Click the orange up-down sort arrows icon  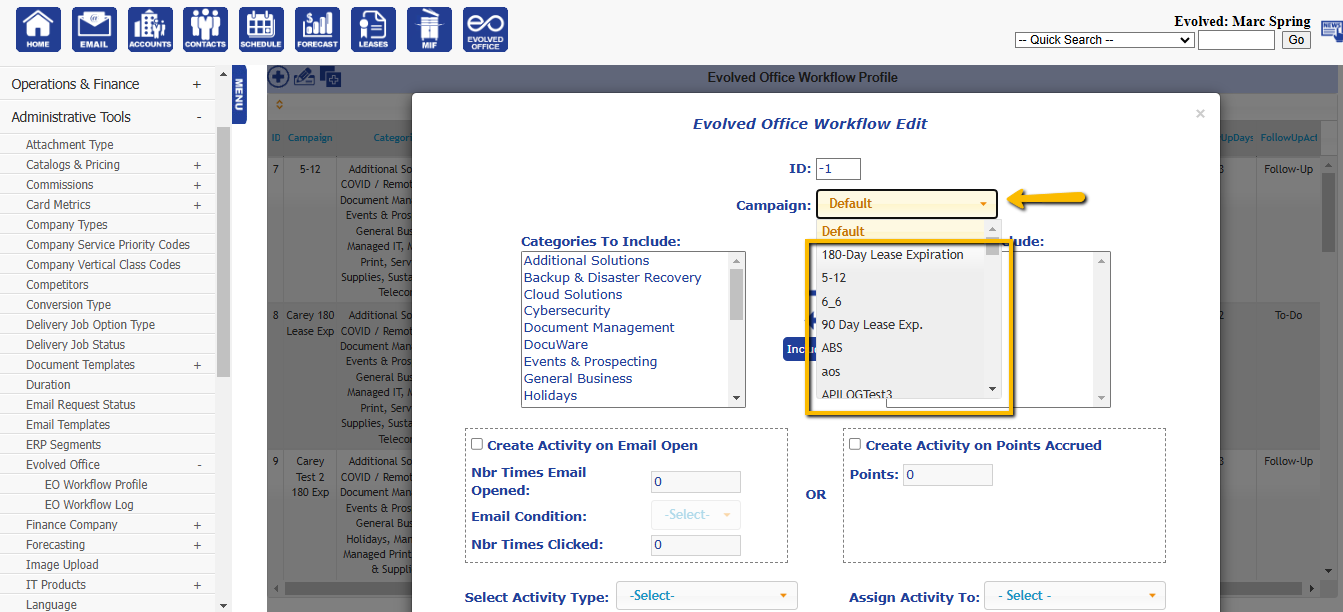(279, 104)
